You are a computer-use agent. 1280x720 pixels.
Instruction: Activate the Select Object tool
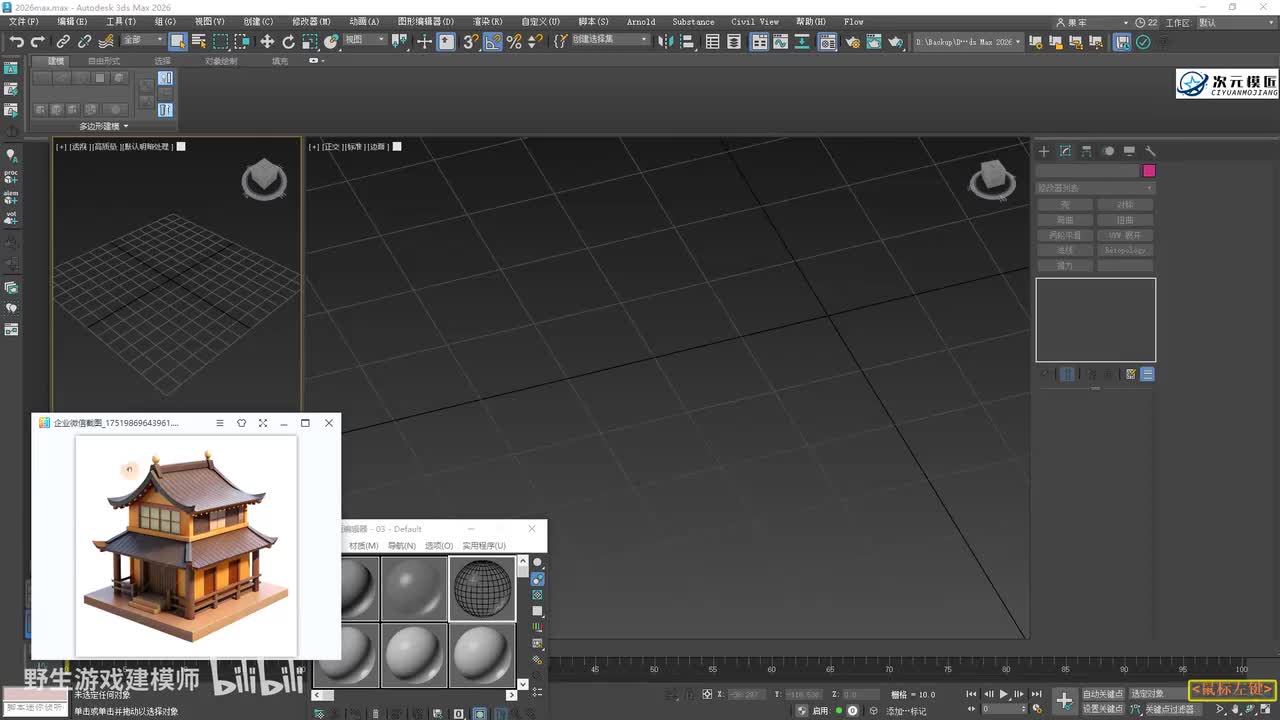[x=177, y=41]
